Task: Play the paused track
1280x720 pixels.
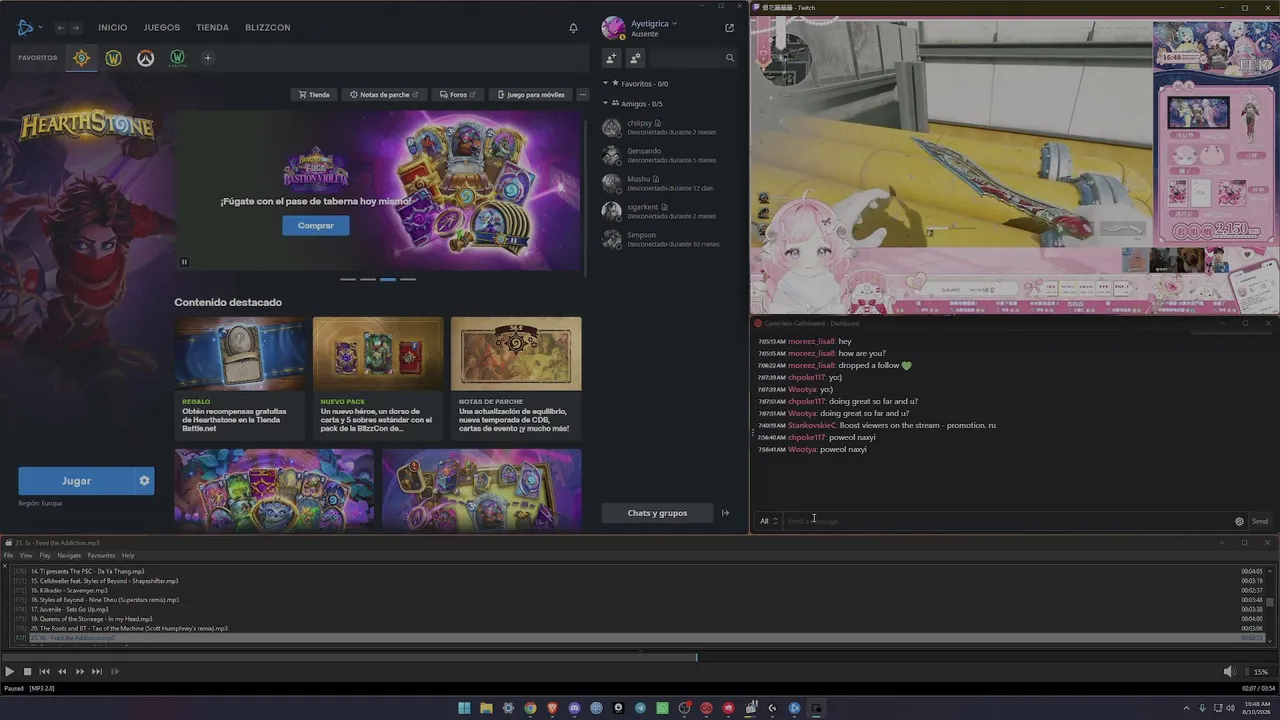Action: 10,672
